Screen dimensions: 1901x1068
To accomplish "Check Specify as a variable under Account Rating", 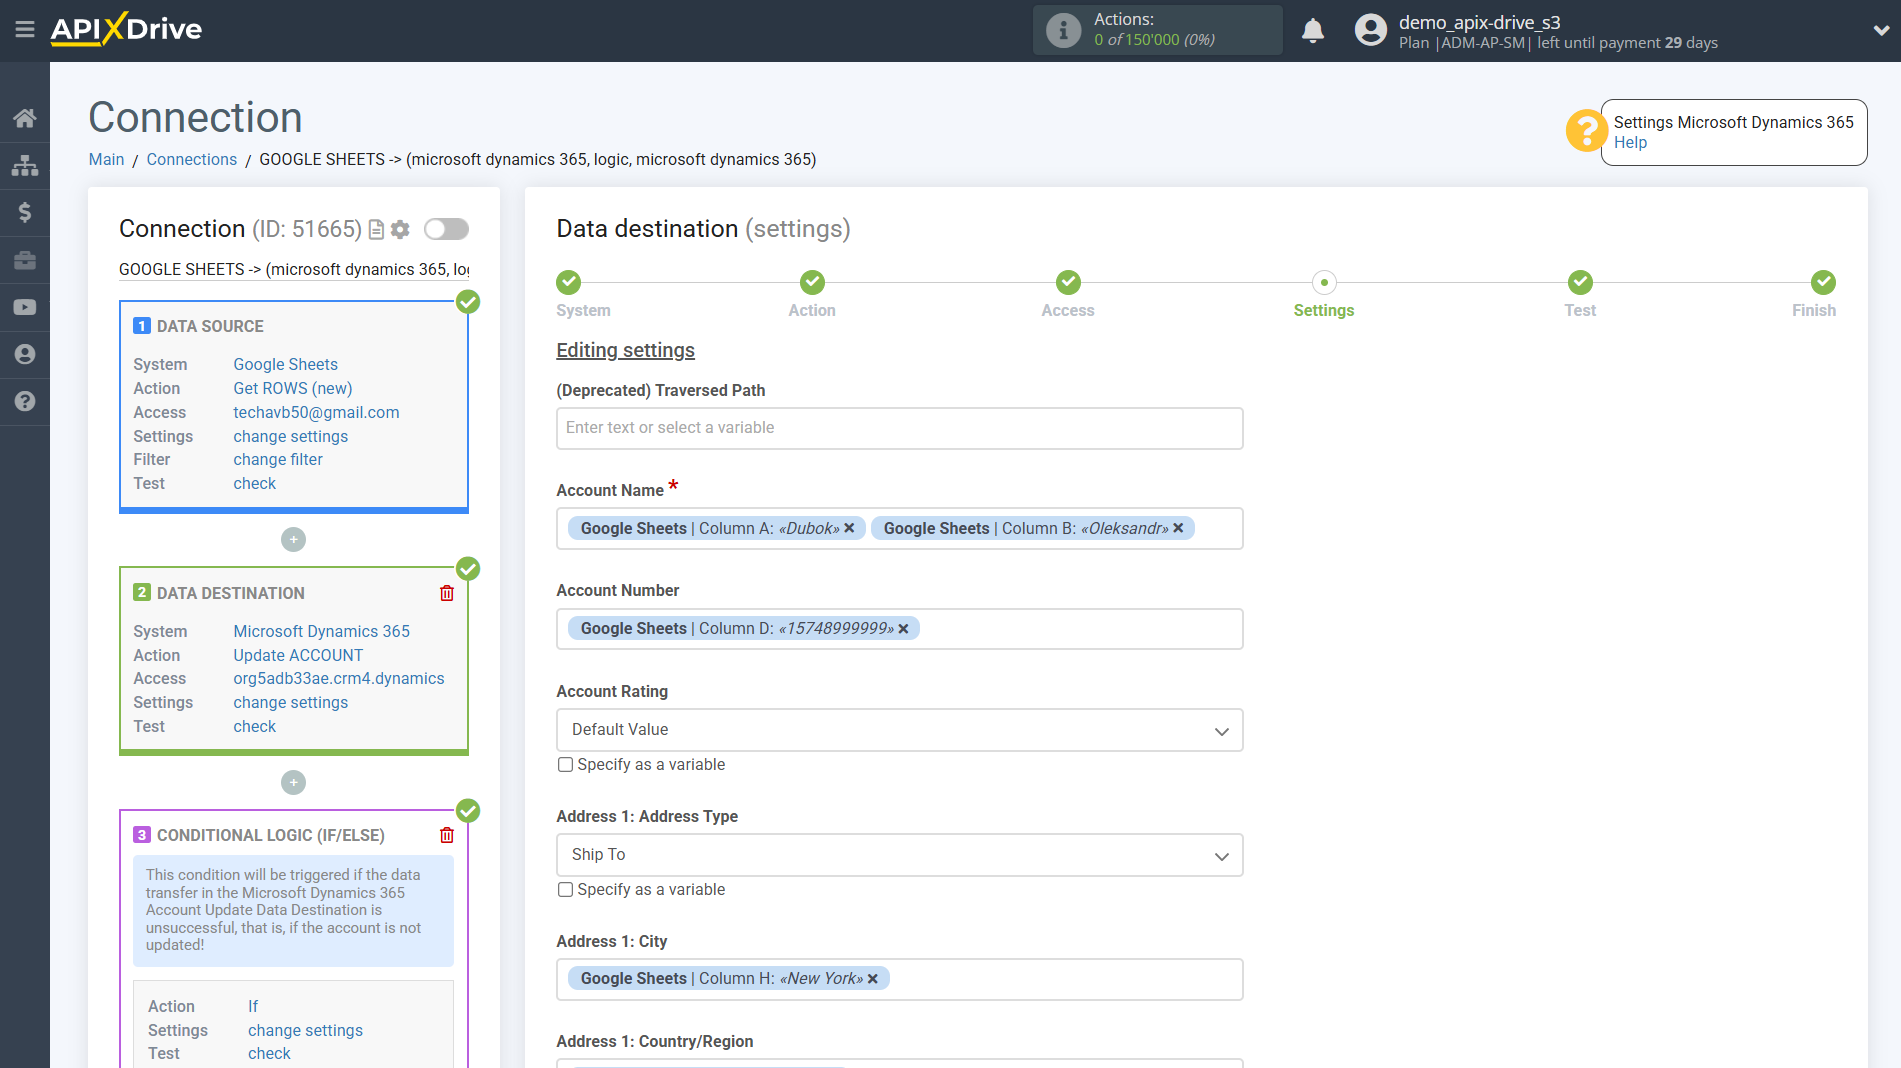I will (565, 765).
